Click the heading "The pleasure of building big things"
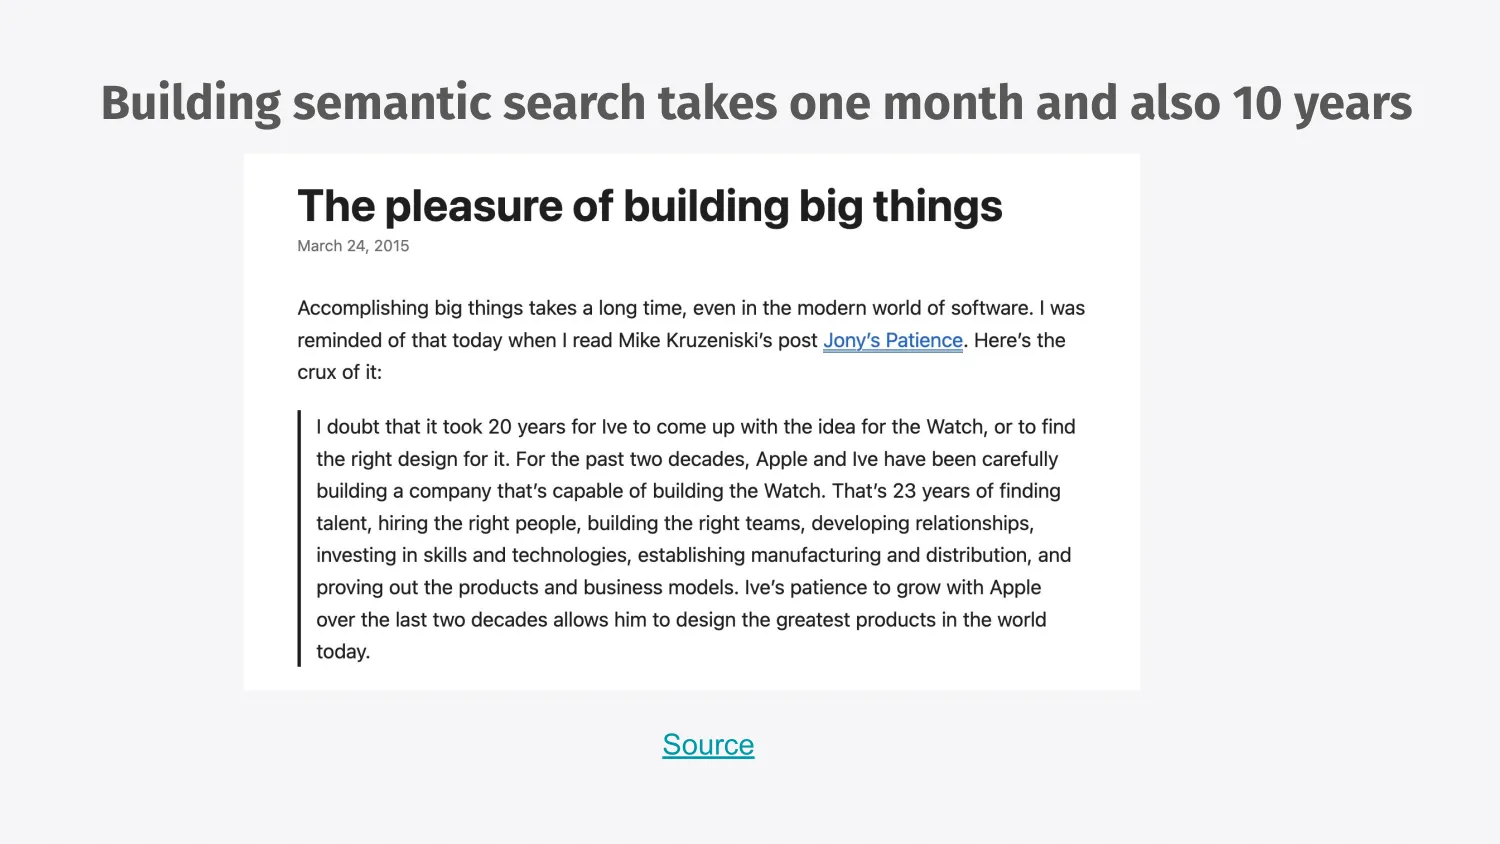This screenshot has width=1500, height=844. (x=649, y=207)
